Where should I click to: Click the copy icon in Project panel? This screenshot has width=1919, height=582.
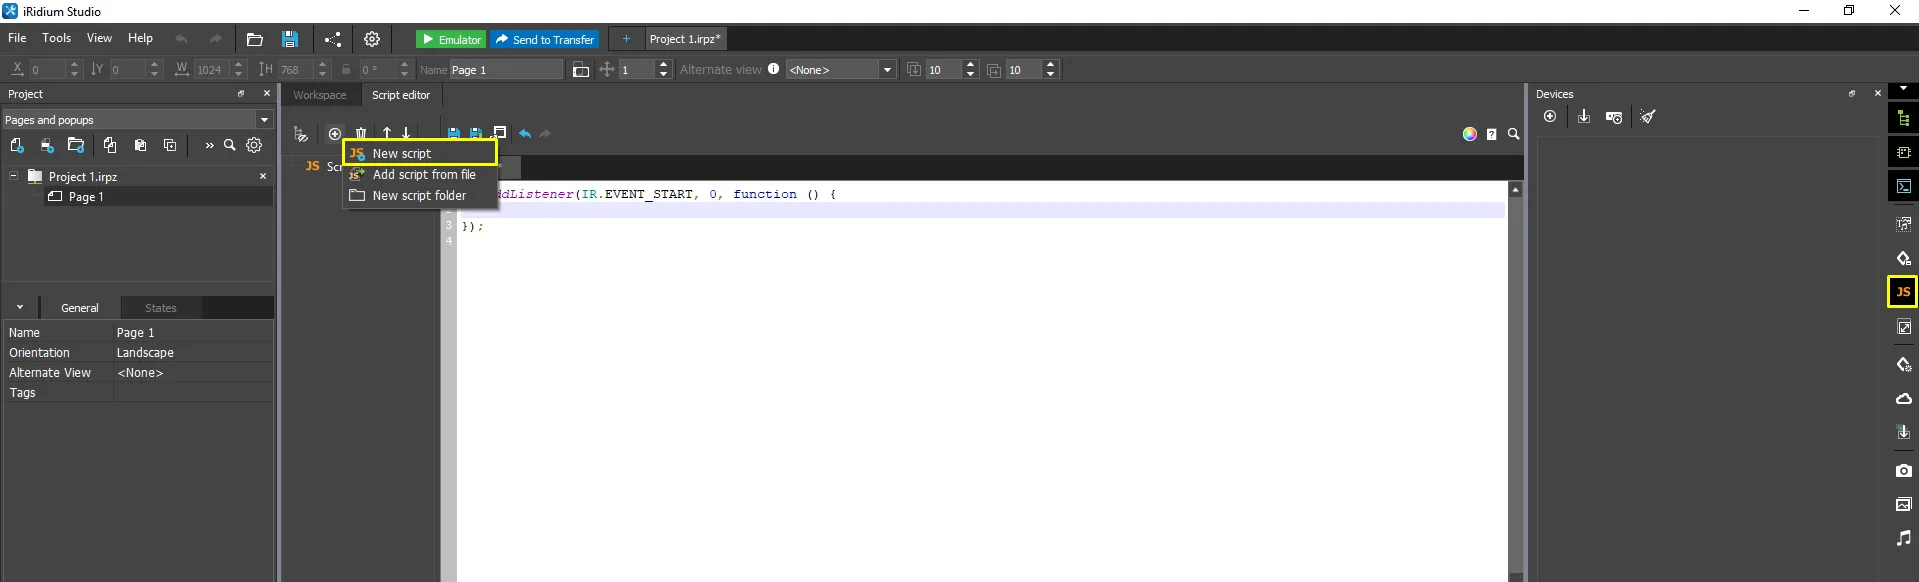tap(110, 145)
